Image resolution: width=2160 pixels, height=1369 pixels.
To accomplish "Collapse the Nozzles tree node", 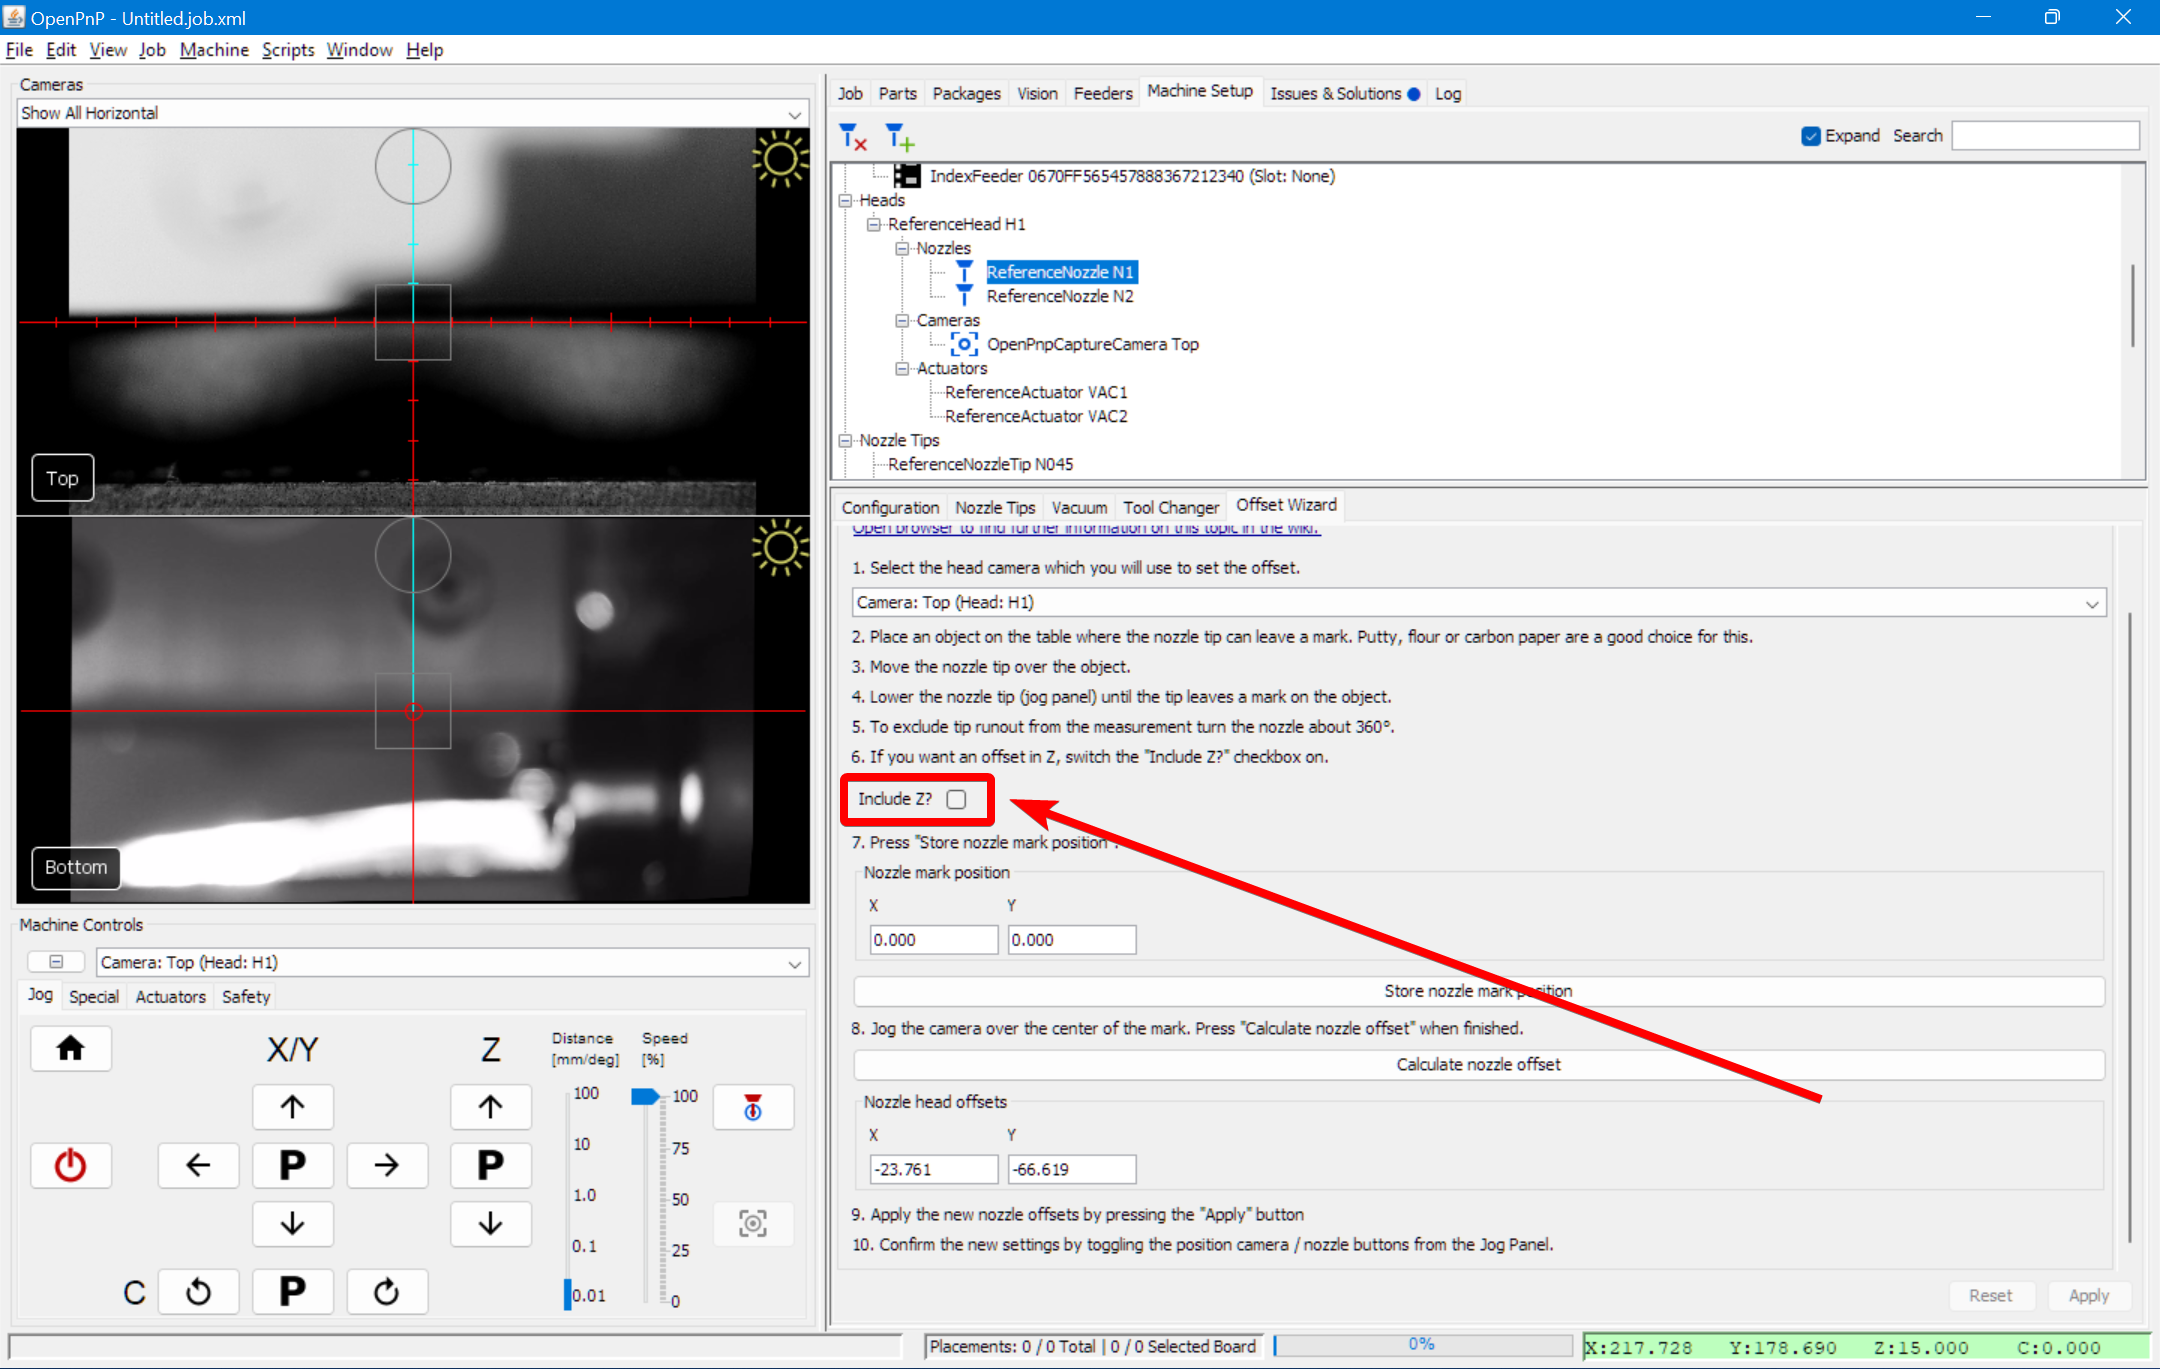I will tap(903, 248).
